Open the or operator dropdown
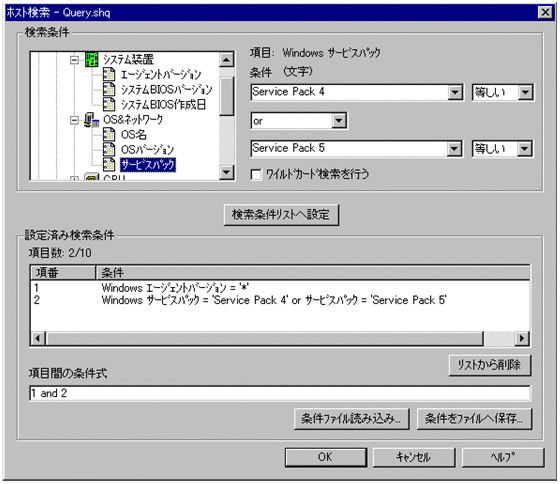The image size is (560, 484). coord(339,121)
